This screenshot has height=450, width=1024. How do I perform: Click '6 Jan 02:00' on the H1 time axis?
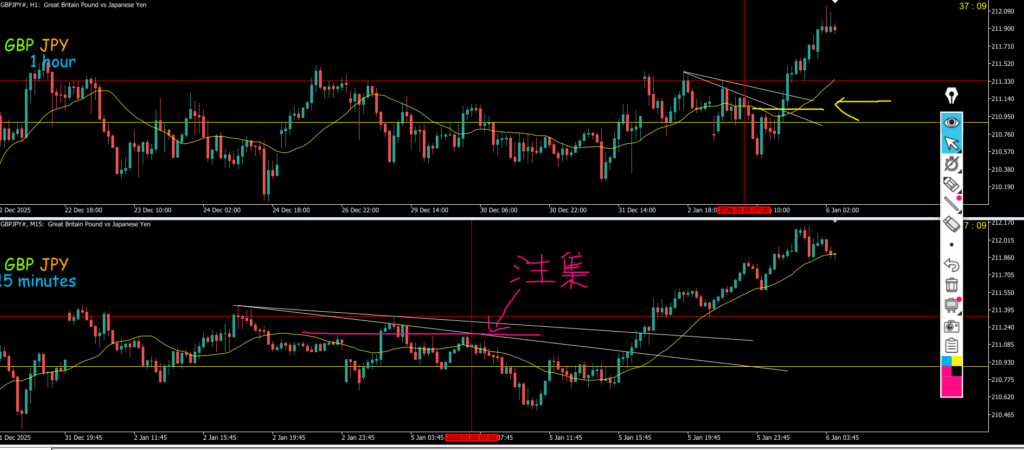844,210
